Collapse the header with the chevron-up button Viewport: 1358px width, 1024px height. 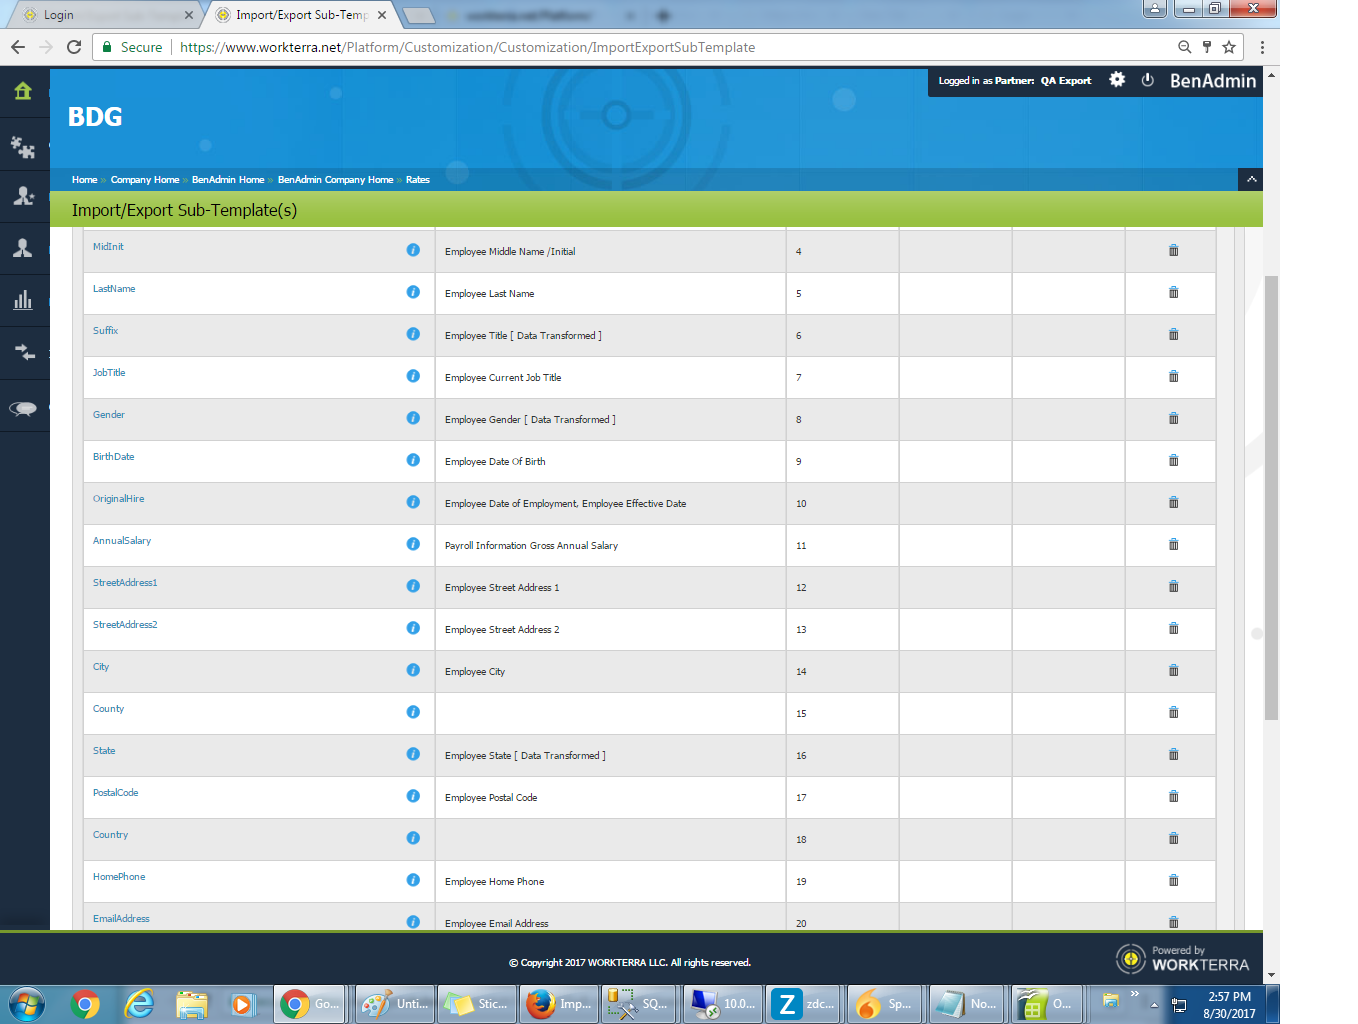click(1250, 179)
